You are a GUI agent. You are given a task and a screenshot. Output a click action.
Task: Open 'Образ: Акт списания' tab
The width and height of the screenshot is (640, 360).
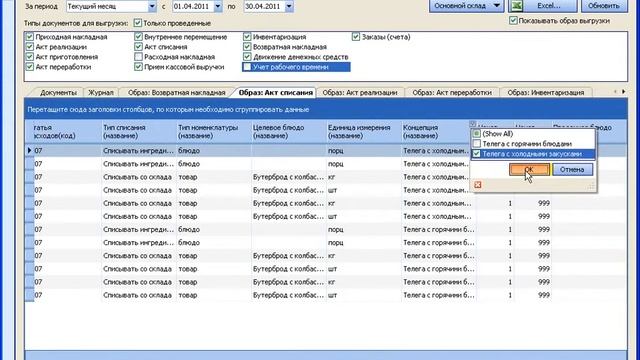click(x=276, y=93)
